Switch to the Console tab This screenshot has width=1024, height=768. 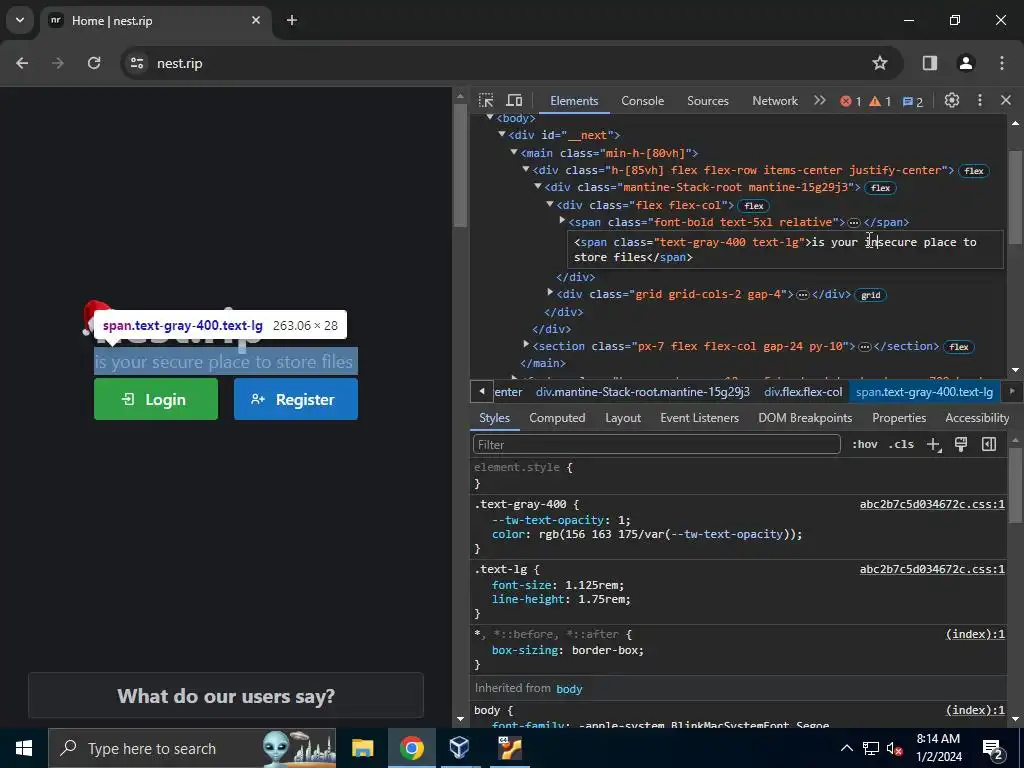pyautogui.click(x=643, y=101)
